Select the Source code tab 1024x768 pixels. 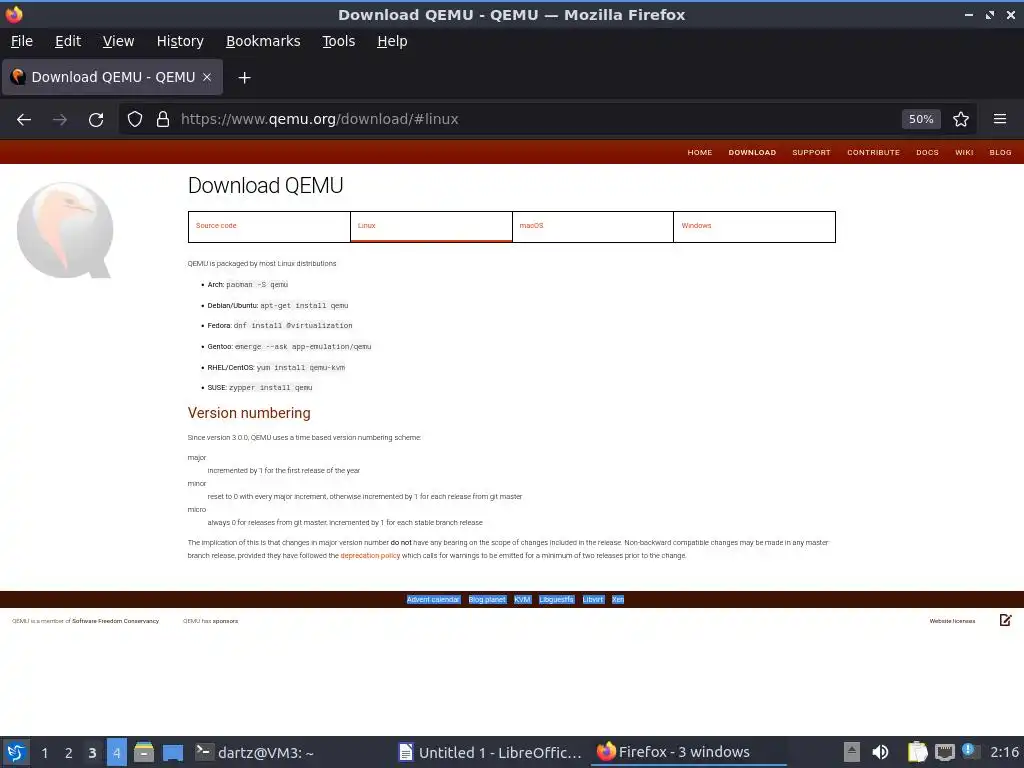(269, 227)
